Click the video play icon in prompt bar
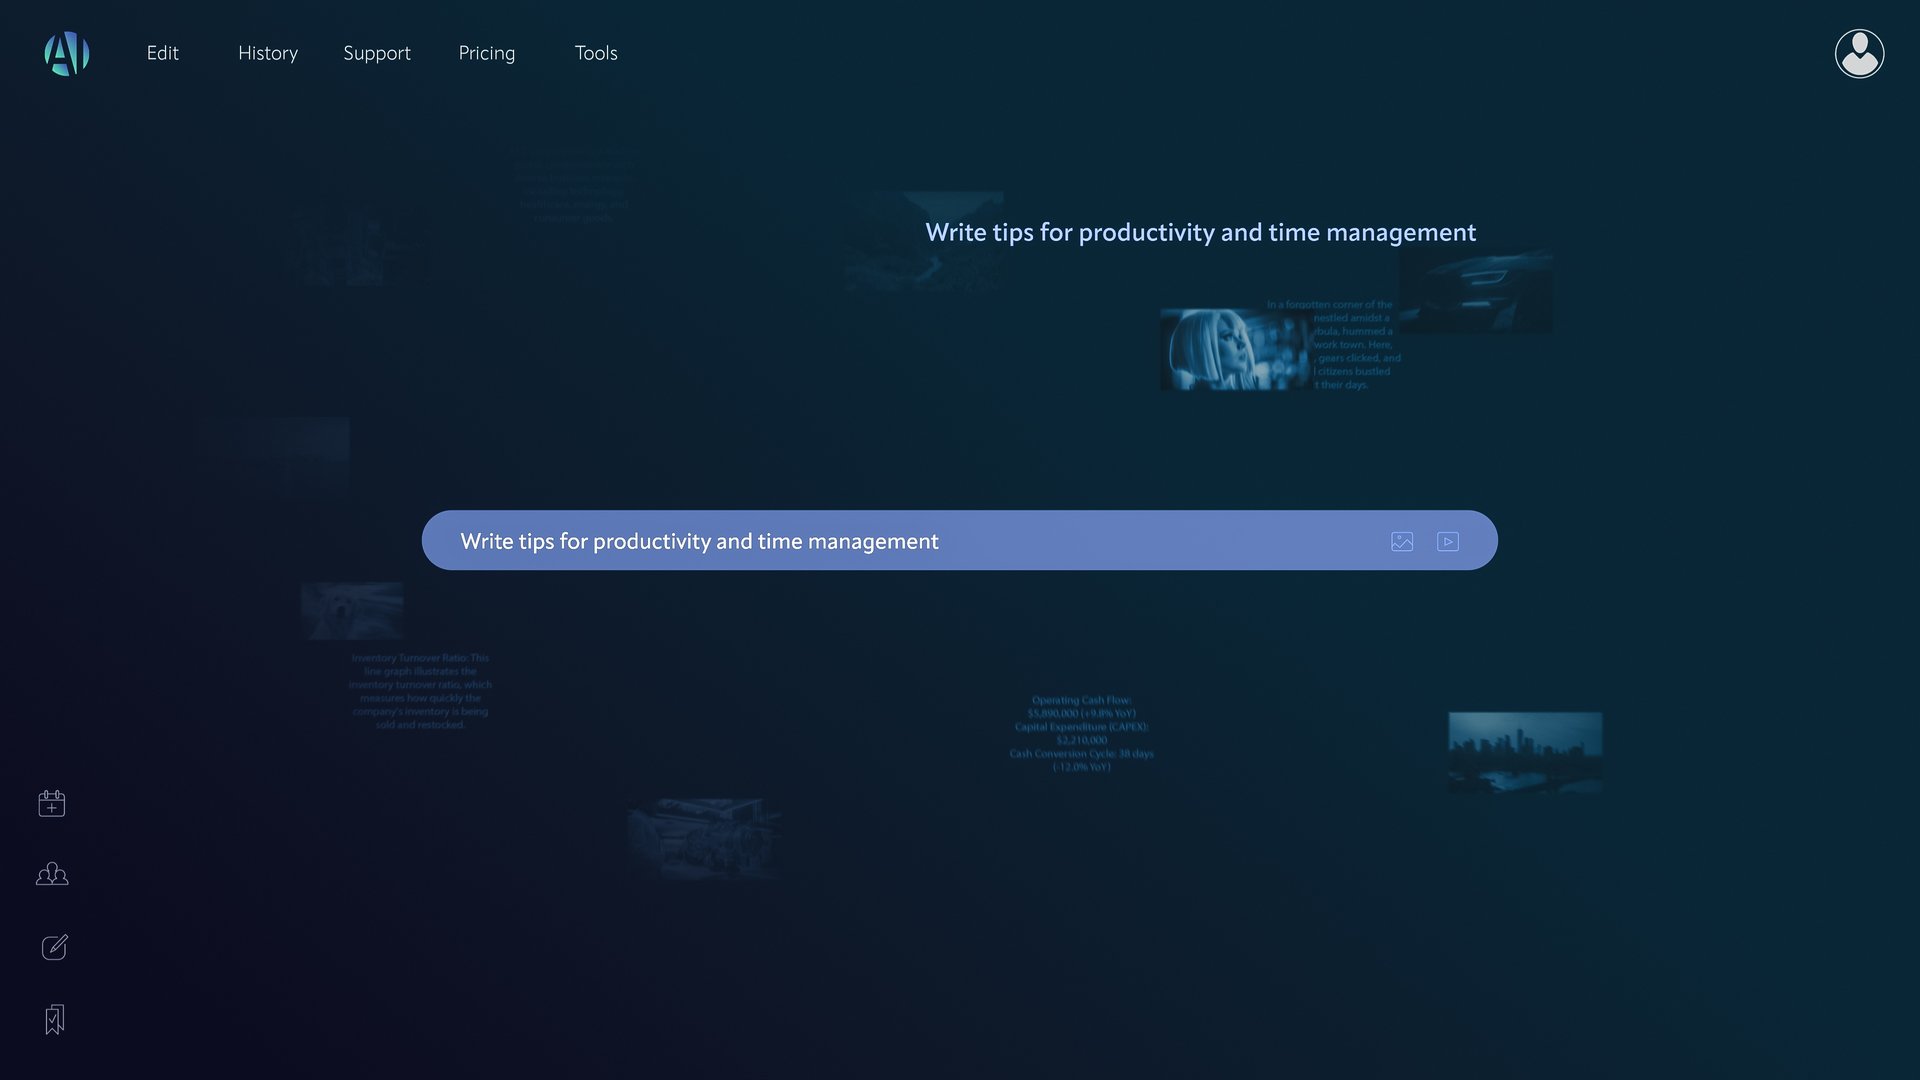Image resolution: width=1920 pixels, height=1080 pixels. click(1448, 541)
